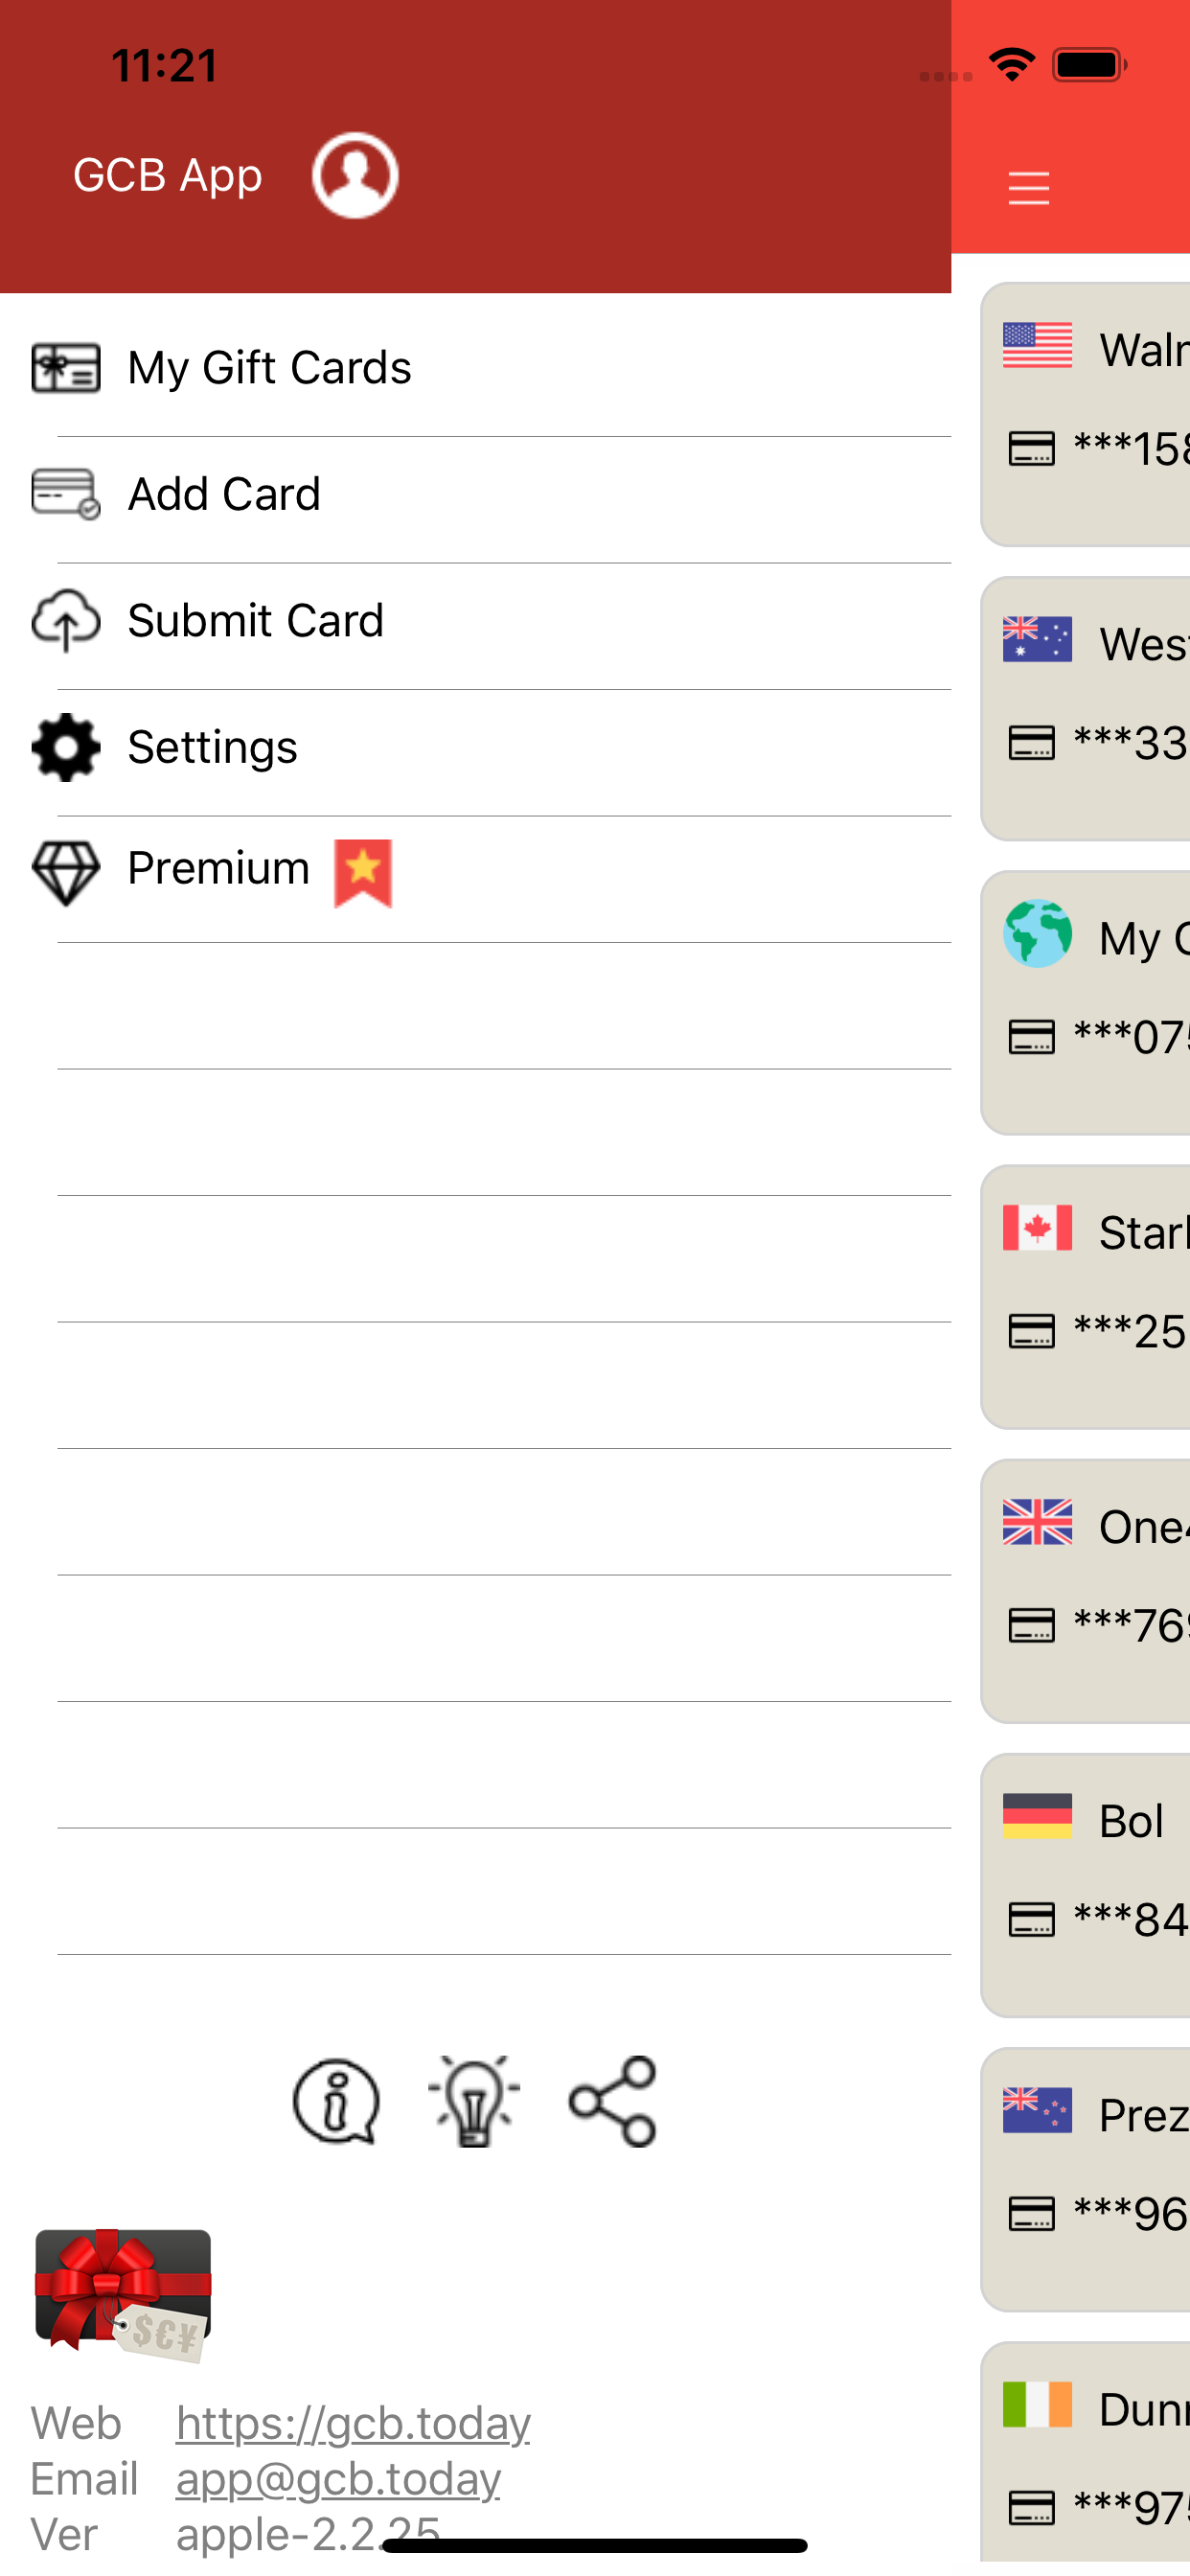Select the Premium star bookmark badge
Viewport: 1190px width, 2576px height.
pos(363,873)
